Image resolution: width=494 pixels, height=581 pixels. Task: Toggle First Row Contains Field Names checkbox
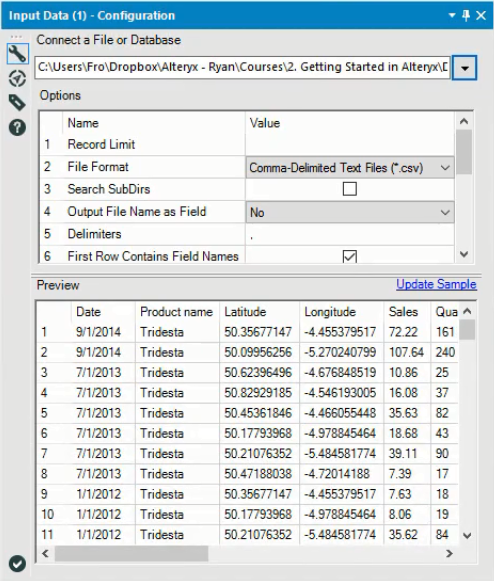pyautogui.click(x=349, y=256)
